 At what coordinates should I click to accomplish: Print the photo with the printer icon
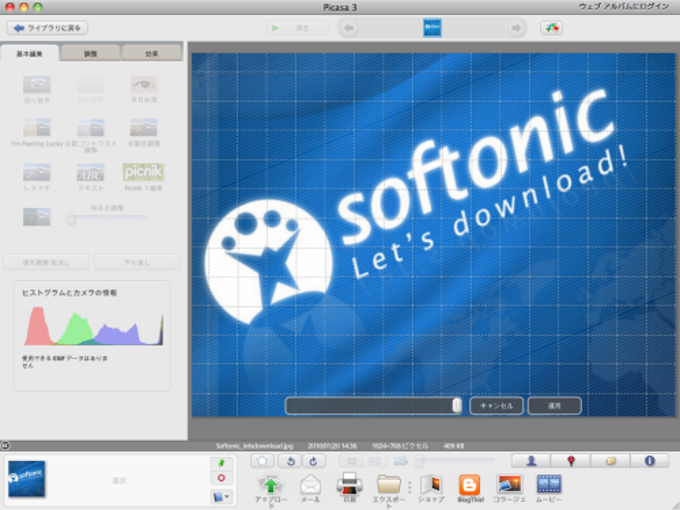coord(350,484)
